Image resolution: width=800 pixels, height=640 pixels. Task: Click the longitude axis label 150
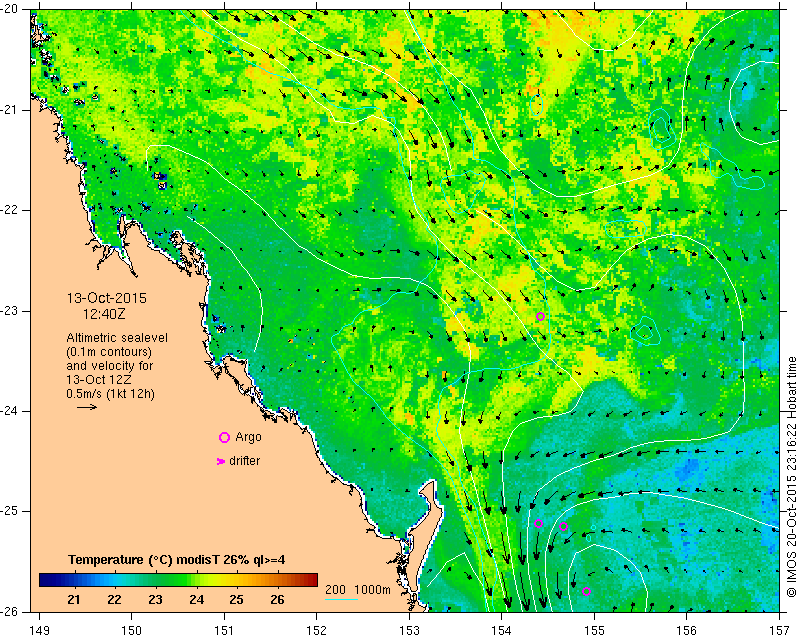pos(132,631)
